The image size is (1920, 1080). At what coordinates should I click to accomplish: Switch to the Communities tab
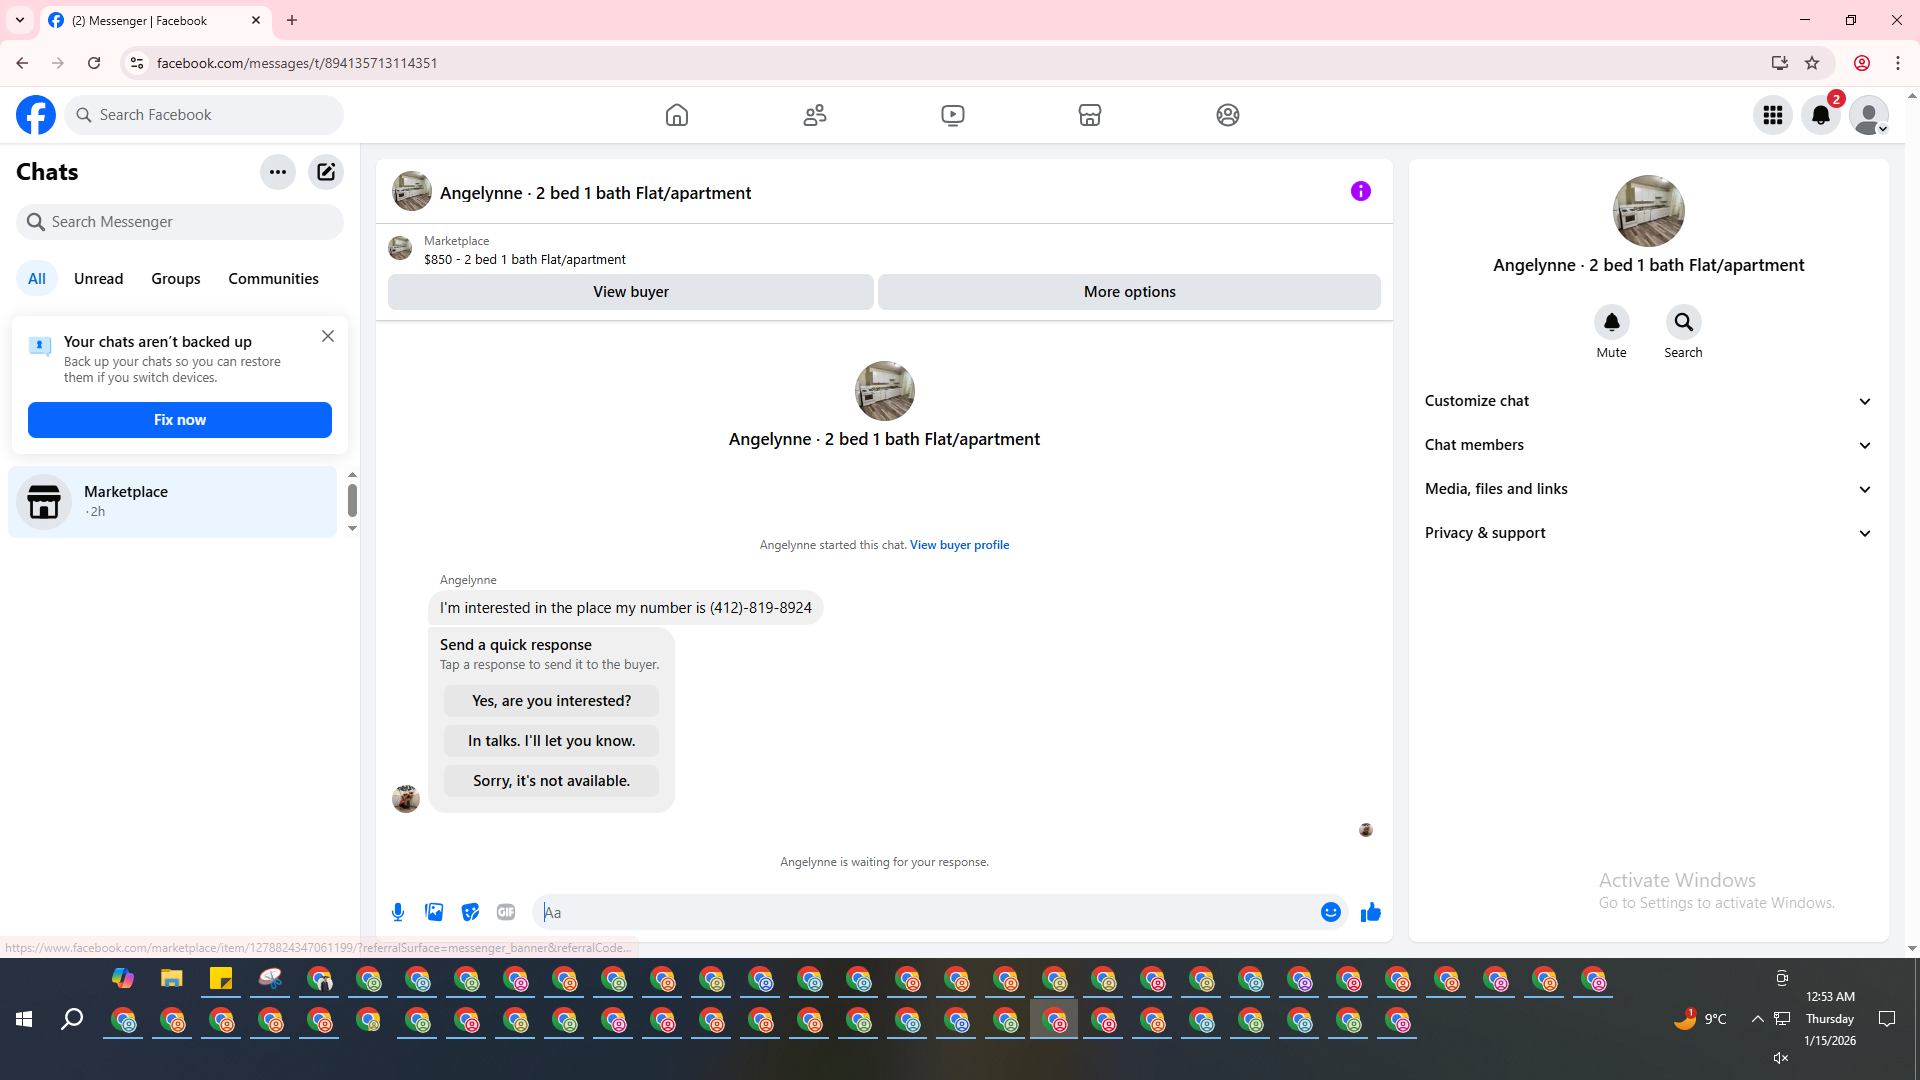[x=273, y=279]
